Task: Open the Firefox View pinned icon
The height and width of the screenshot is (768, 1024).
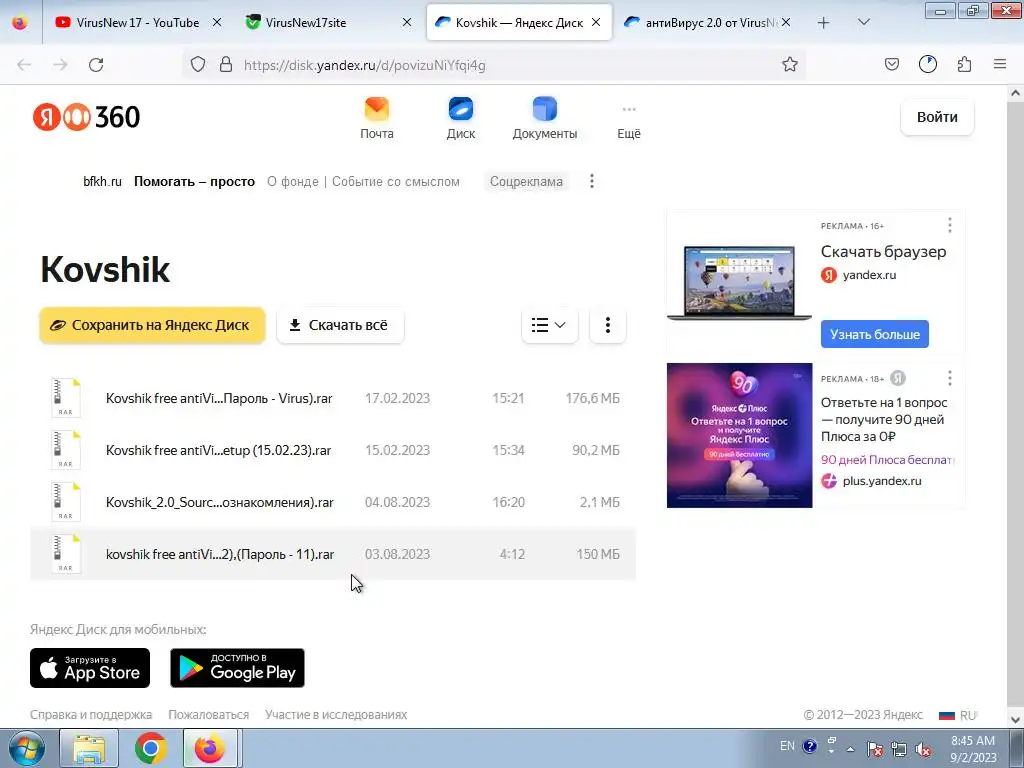Action: click(20, 22)
